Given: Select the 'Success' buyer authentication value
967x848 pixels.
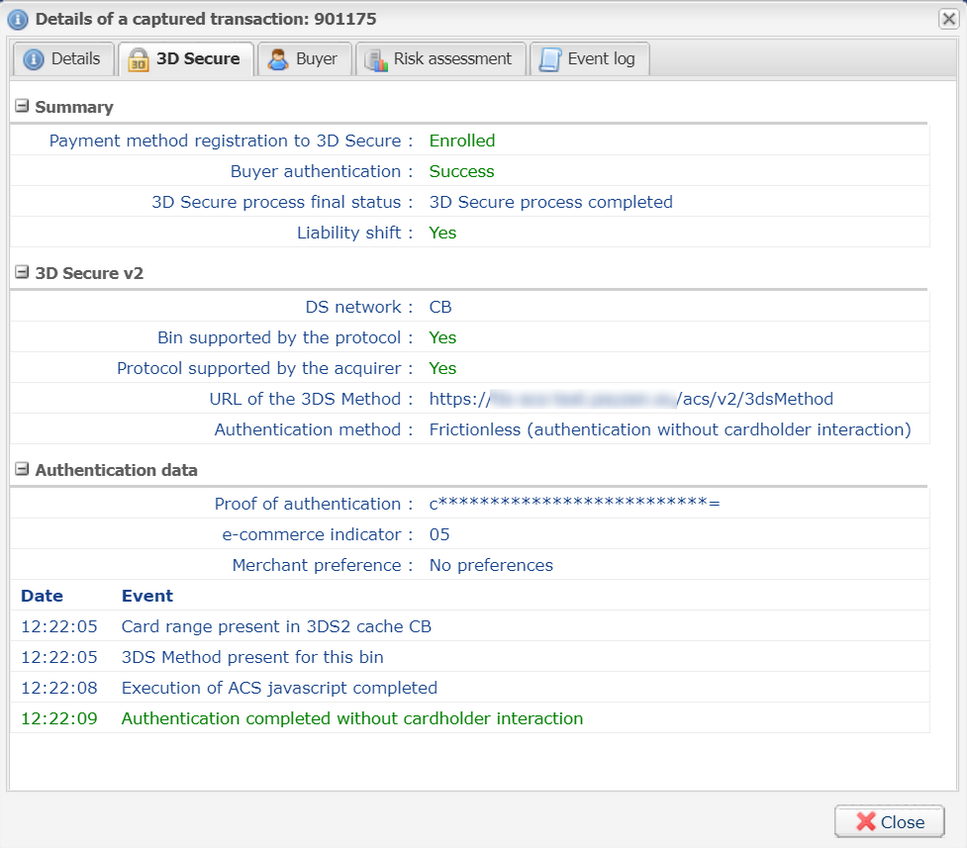Looking at the screenshot, I should [x=461, y=171].
